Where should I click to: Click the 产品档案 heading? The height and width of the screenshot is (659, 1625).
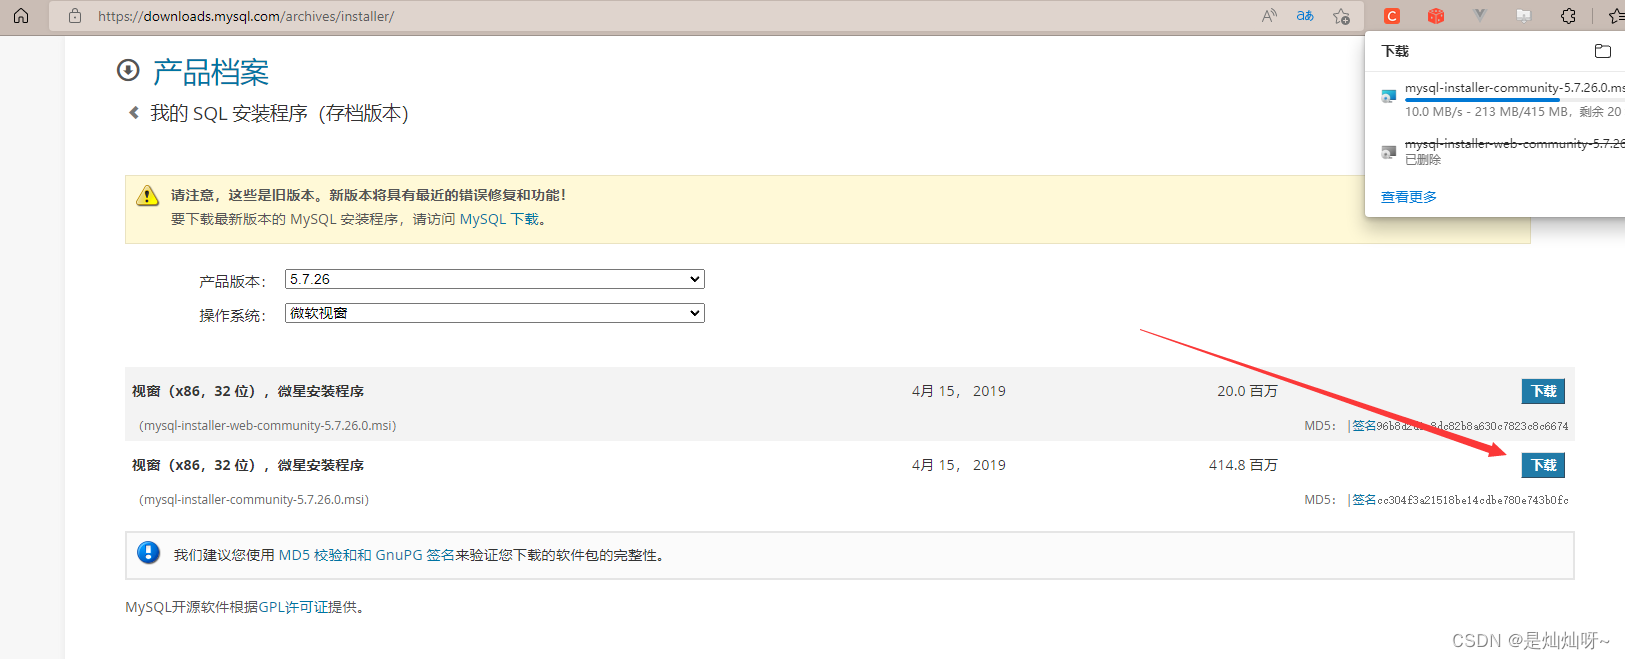pos(211,71)
